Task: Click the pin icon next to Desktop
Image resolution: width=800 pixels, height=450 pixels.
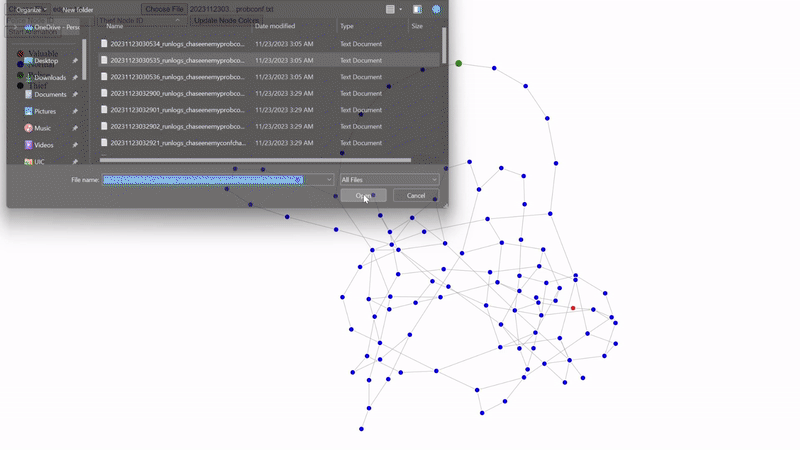Action: tap(75, 61)
